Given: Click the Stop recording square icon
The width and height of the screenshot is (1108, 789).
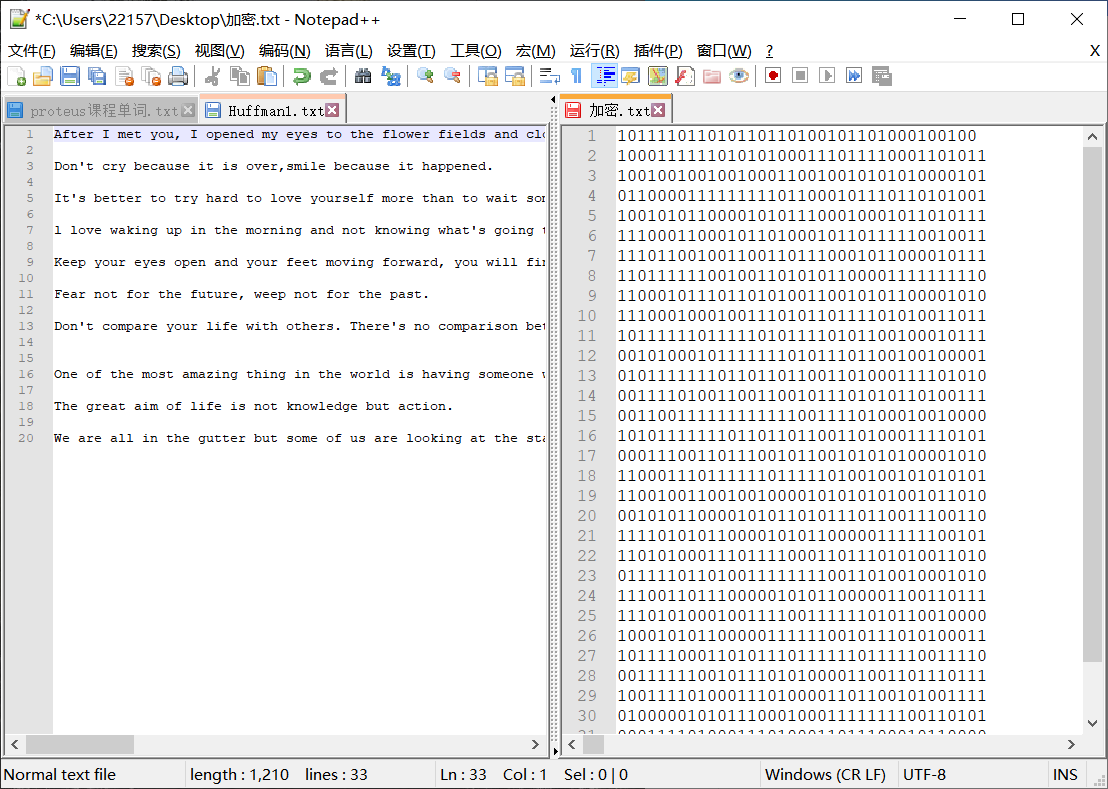Looking at the screenshot, I should (x=800, y=76).
